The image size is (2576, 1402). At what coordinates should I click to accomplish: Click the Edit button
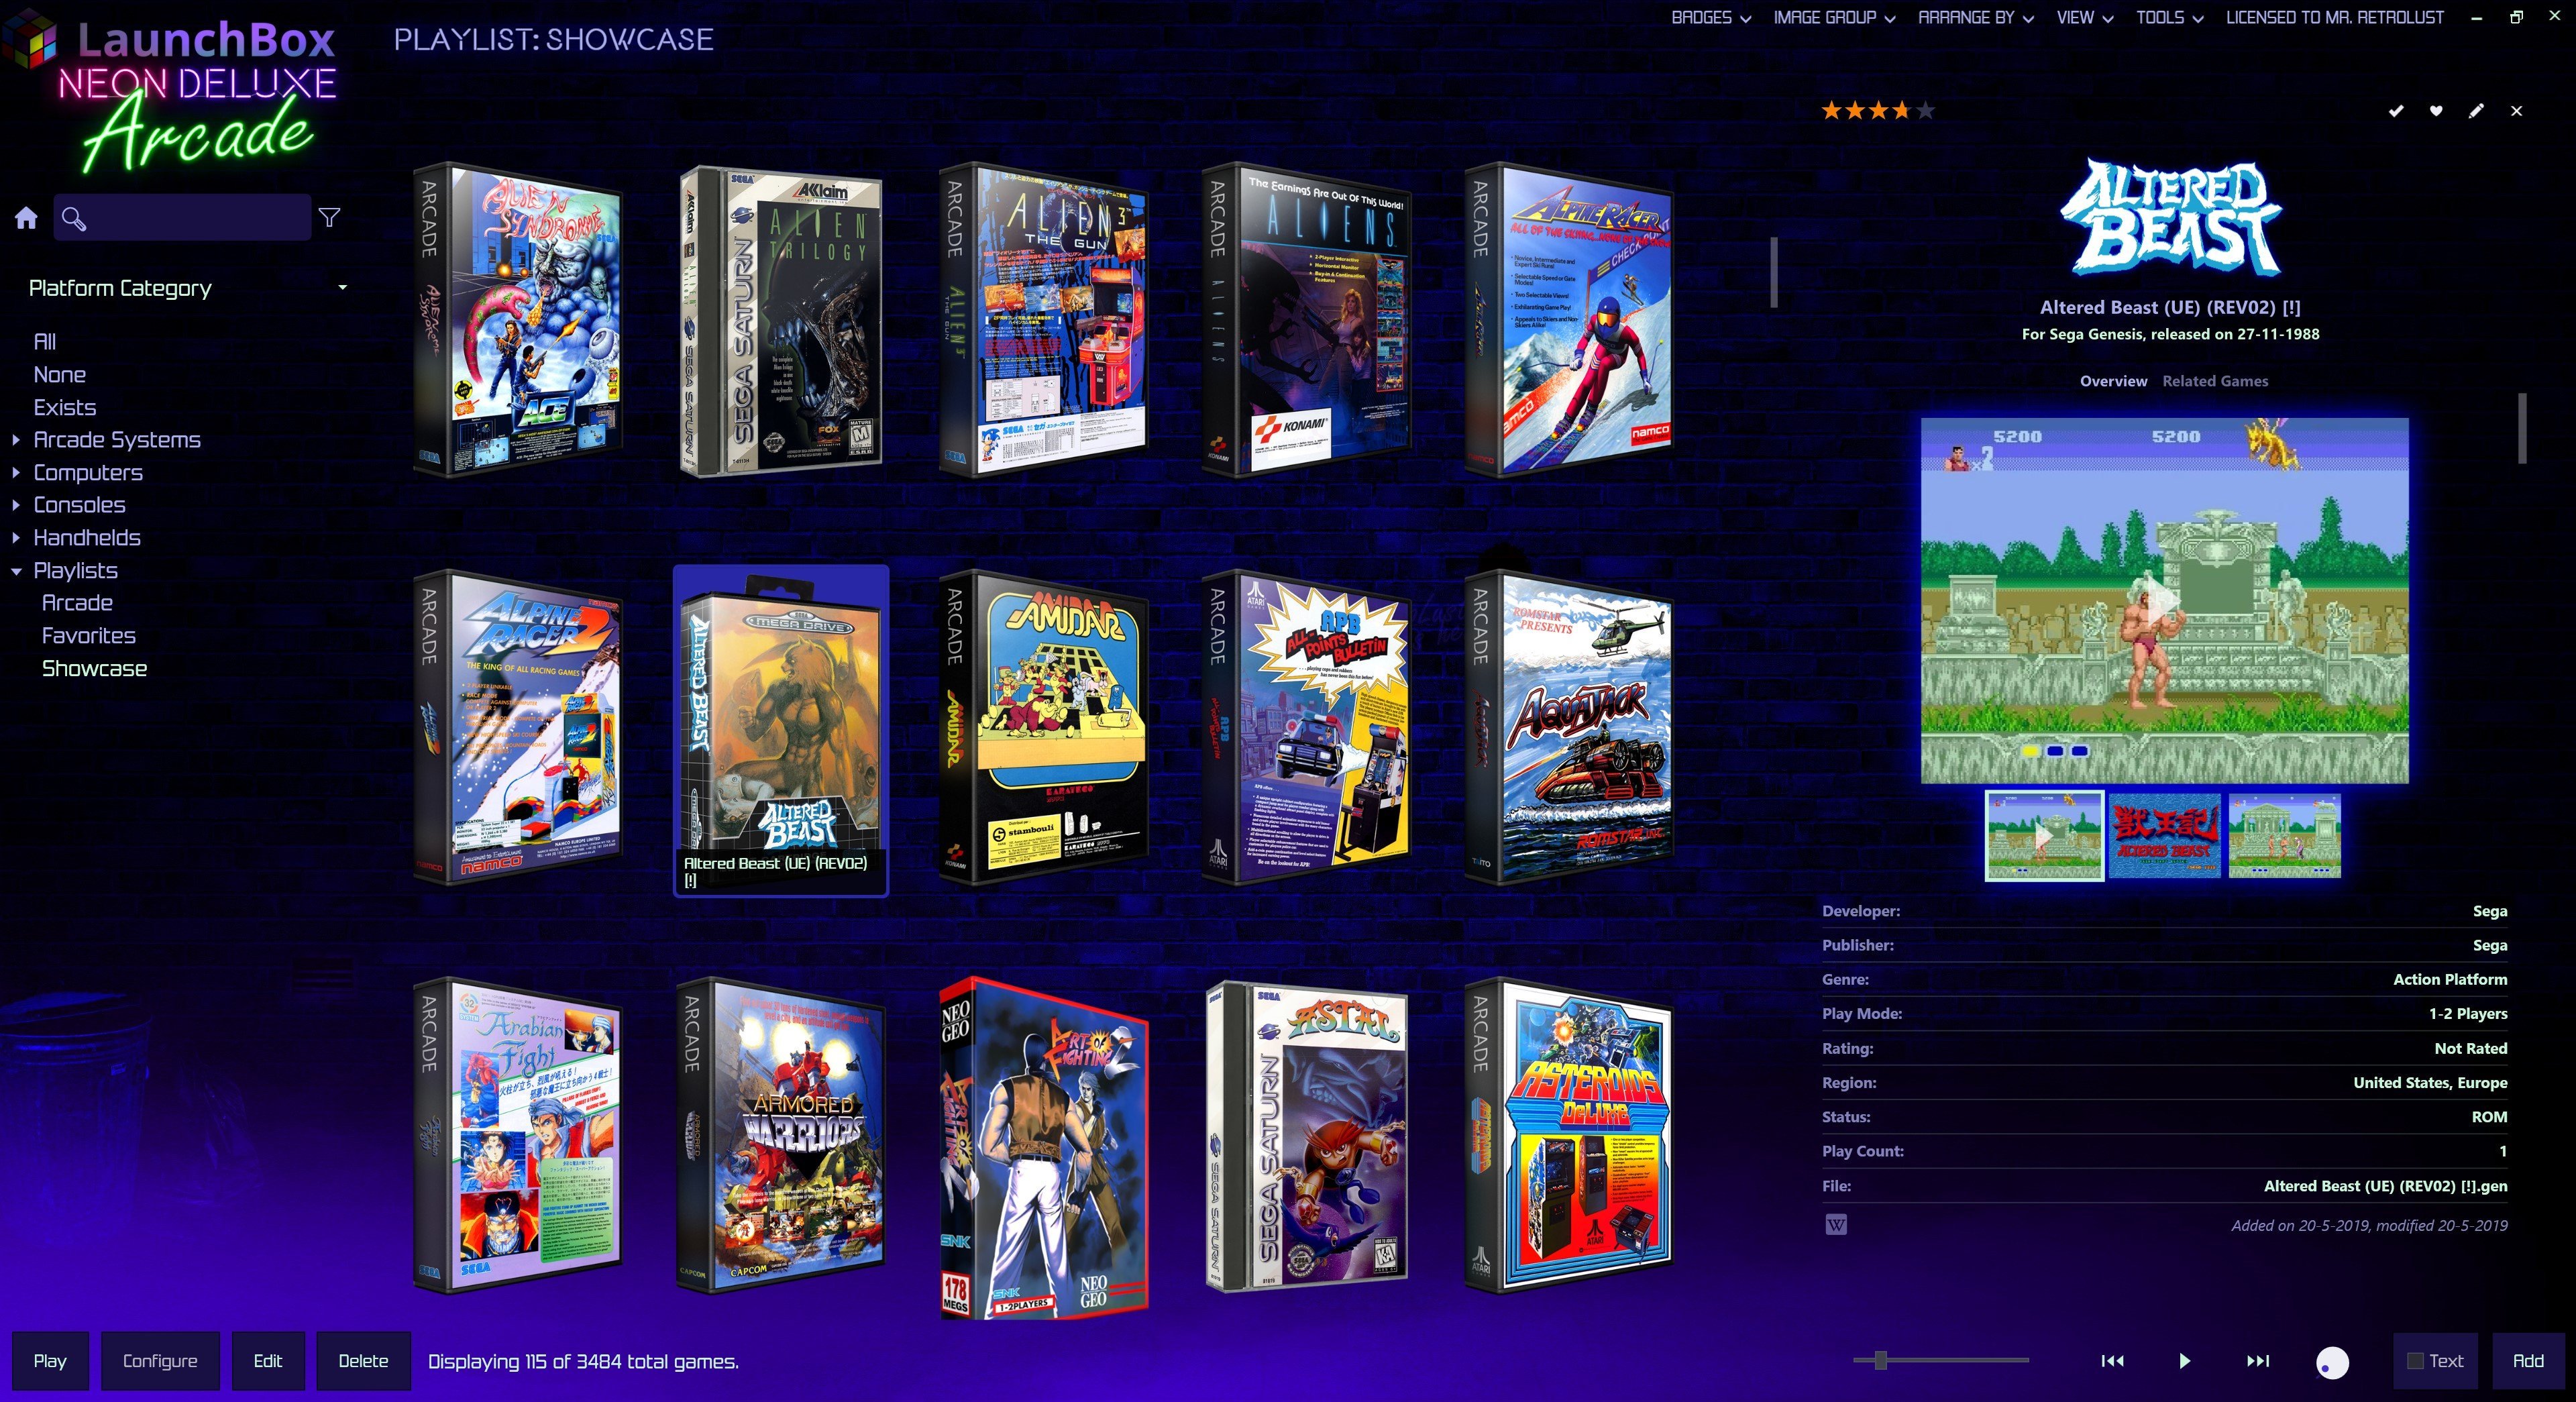(x=268, y=1361)
